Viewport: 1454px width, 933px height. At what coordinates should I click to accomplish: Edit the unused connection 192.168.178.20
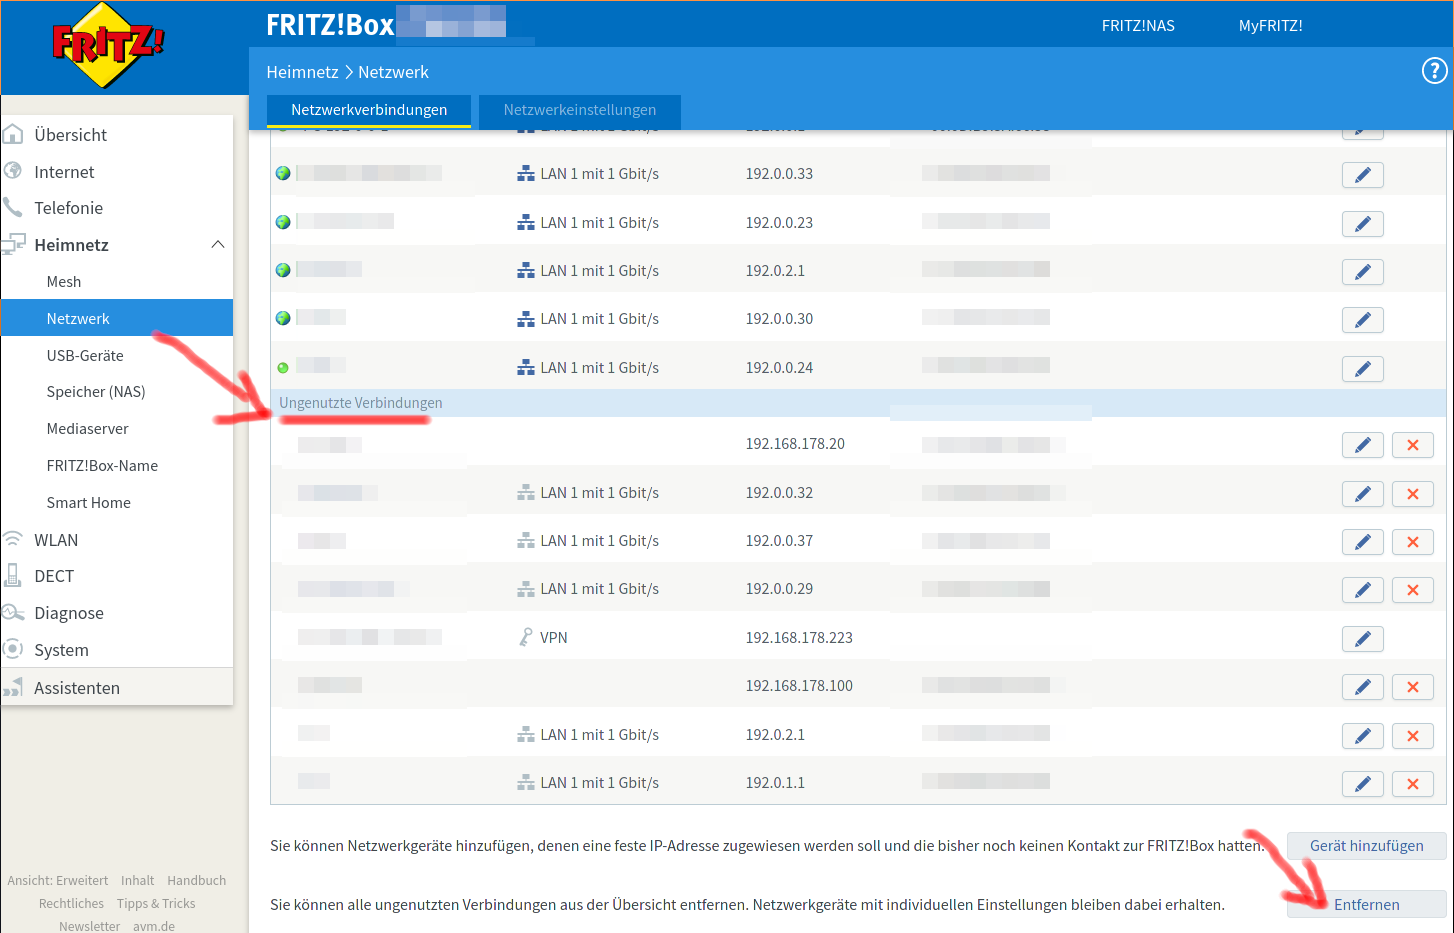pos(1362,445)
